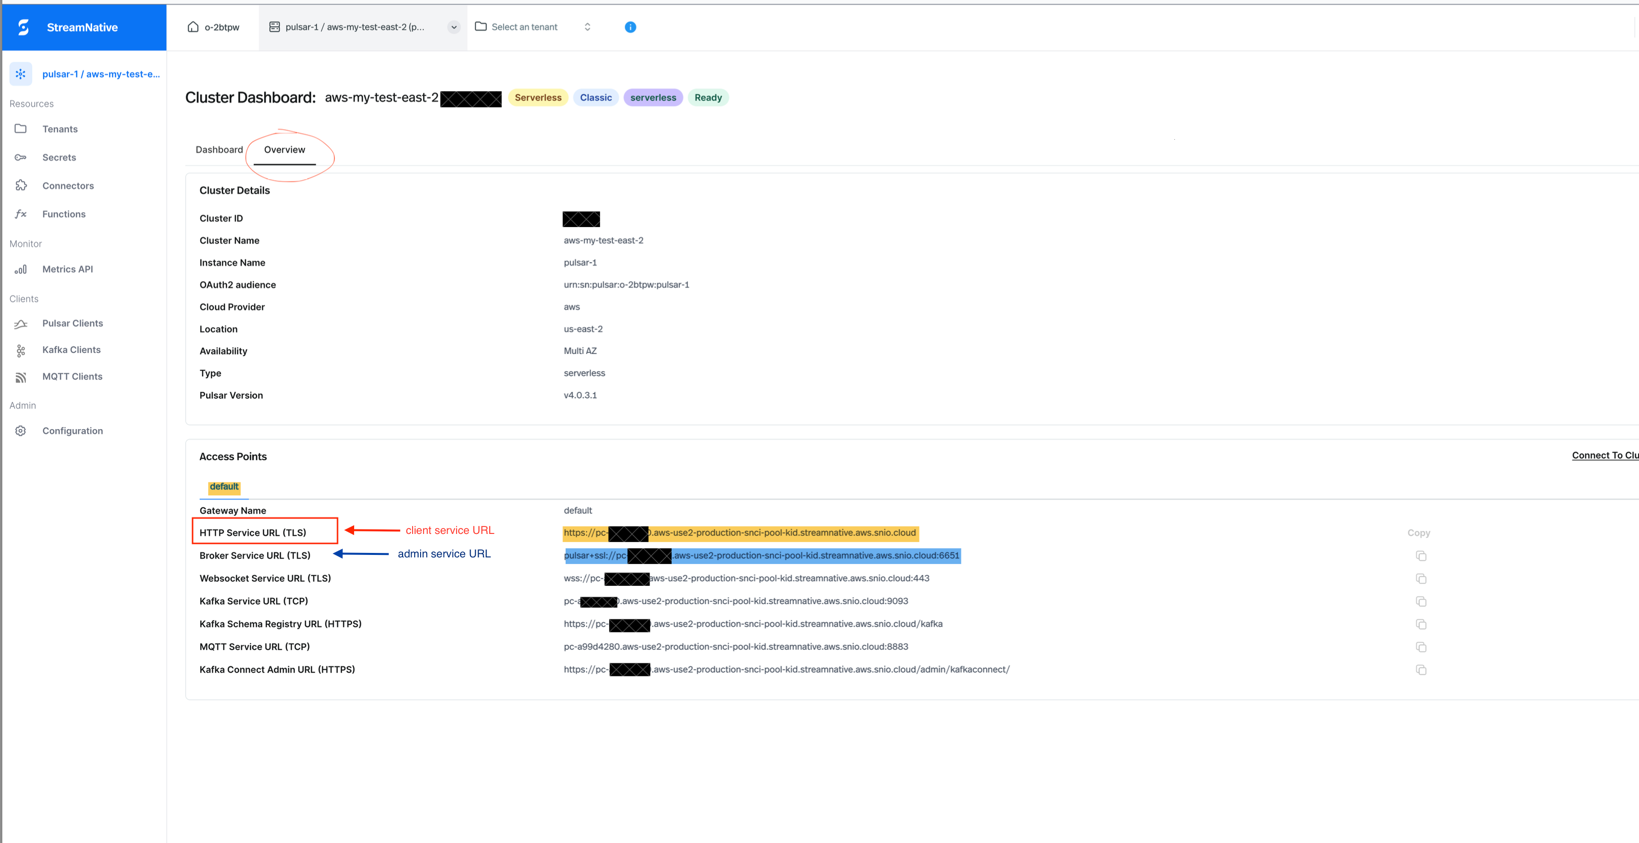Copy the Kafka Service URL (TCP)
The height and width of the screenshot is (843, 1639).
1421,602
